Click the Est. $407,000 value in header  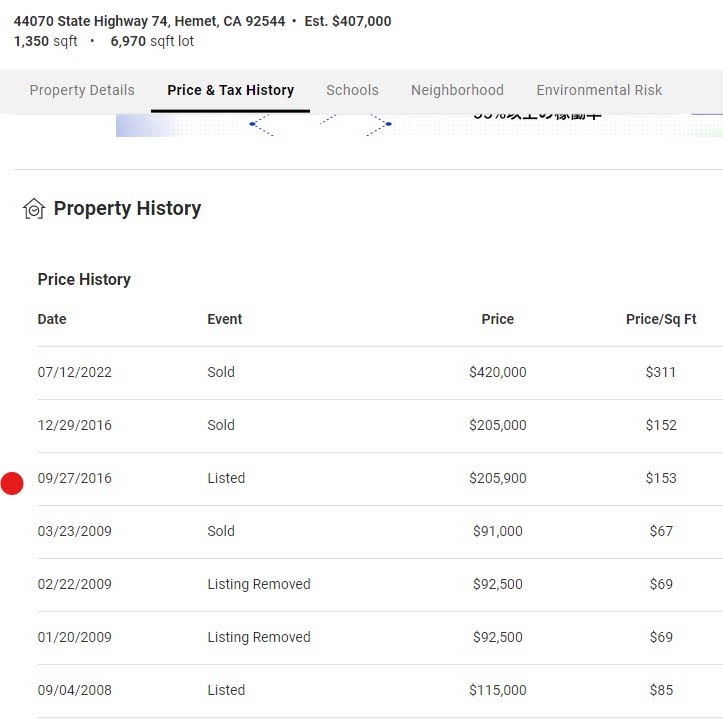[x=348, y=21]
